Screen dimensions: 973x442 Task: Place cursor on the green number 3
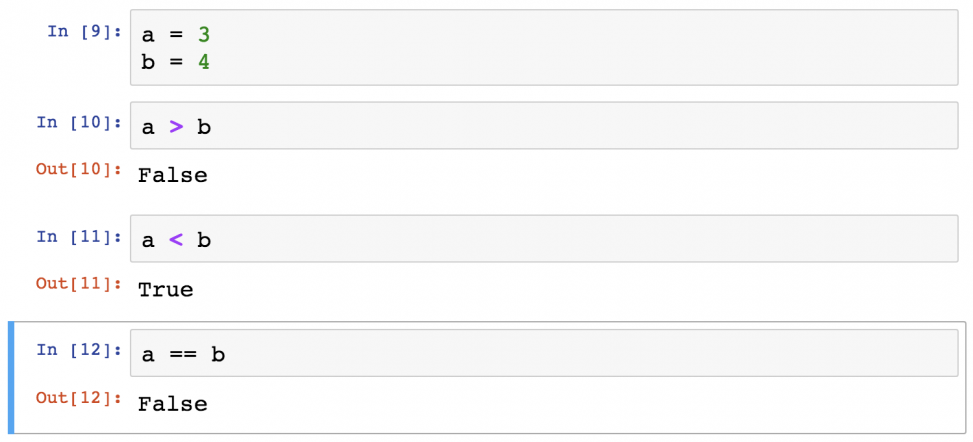click(x=204, y=35)
